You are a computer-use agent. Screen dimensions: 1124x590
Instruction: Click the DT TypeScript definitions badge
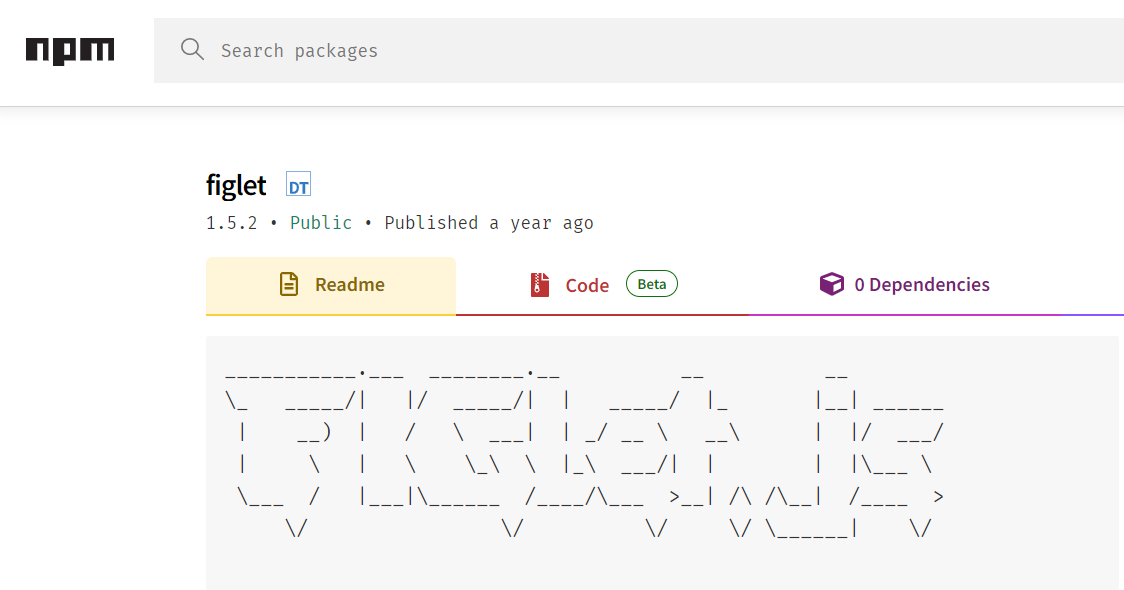click(298, 184)
